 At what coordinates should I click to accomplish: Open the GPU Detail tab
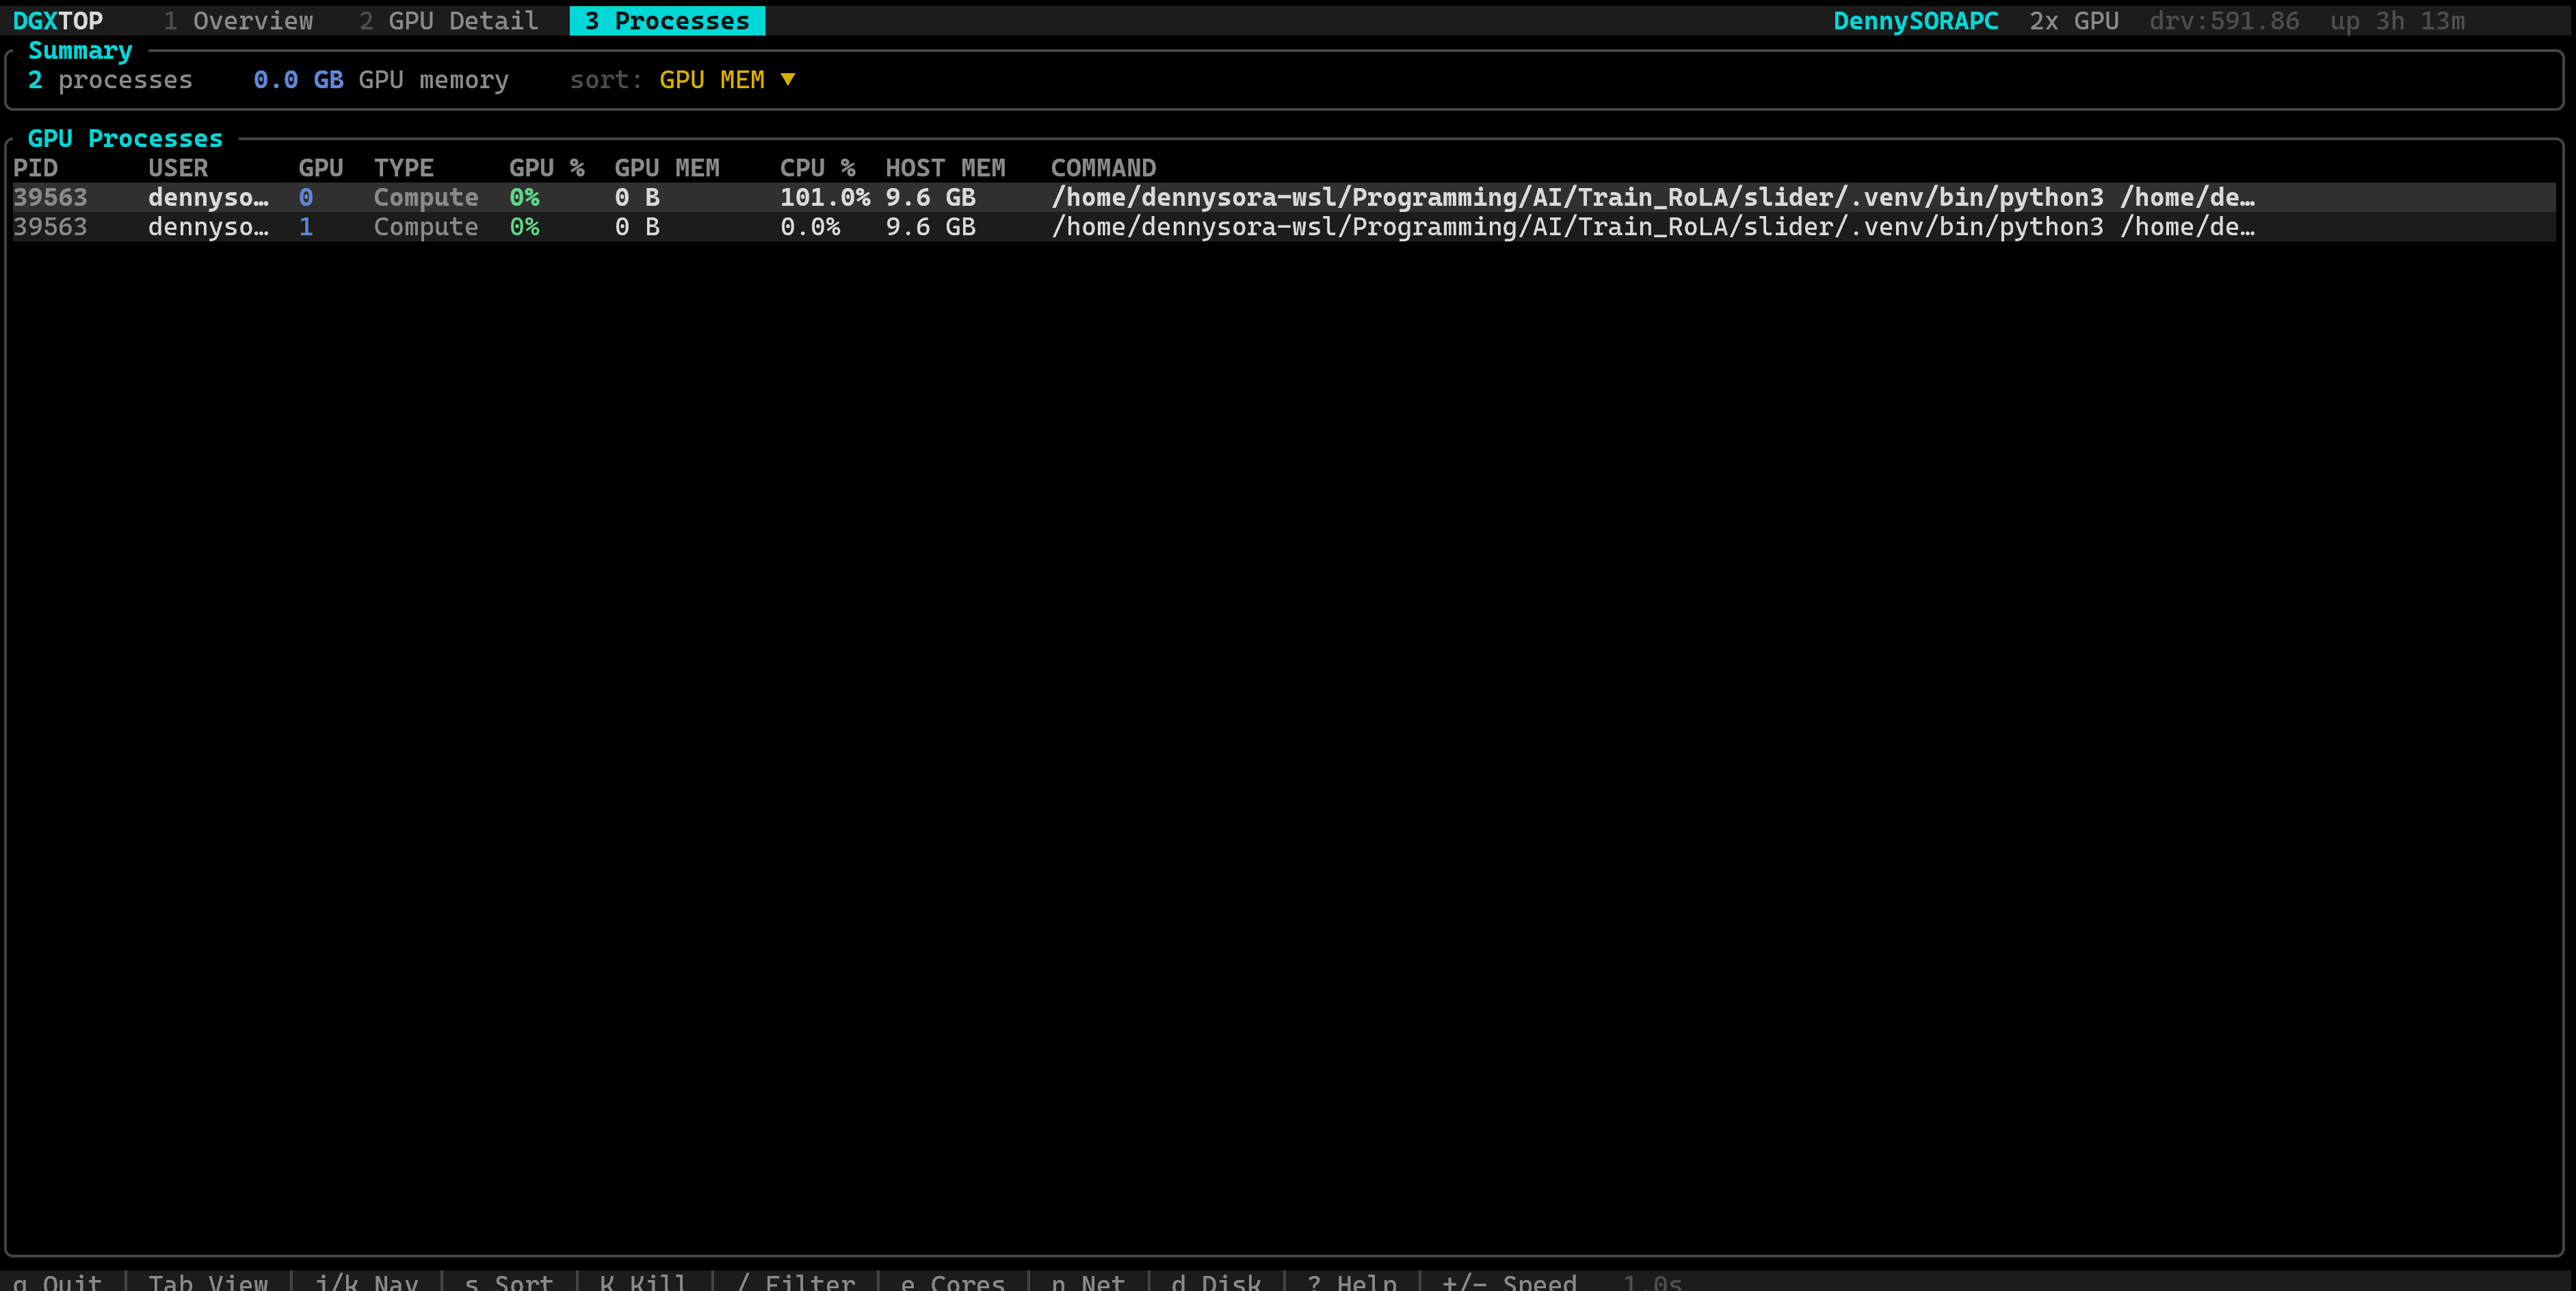click(x=449, y=21)
